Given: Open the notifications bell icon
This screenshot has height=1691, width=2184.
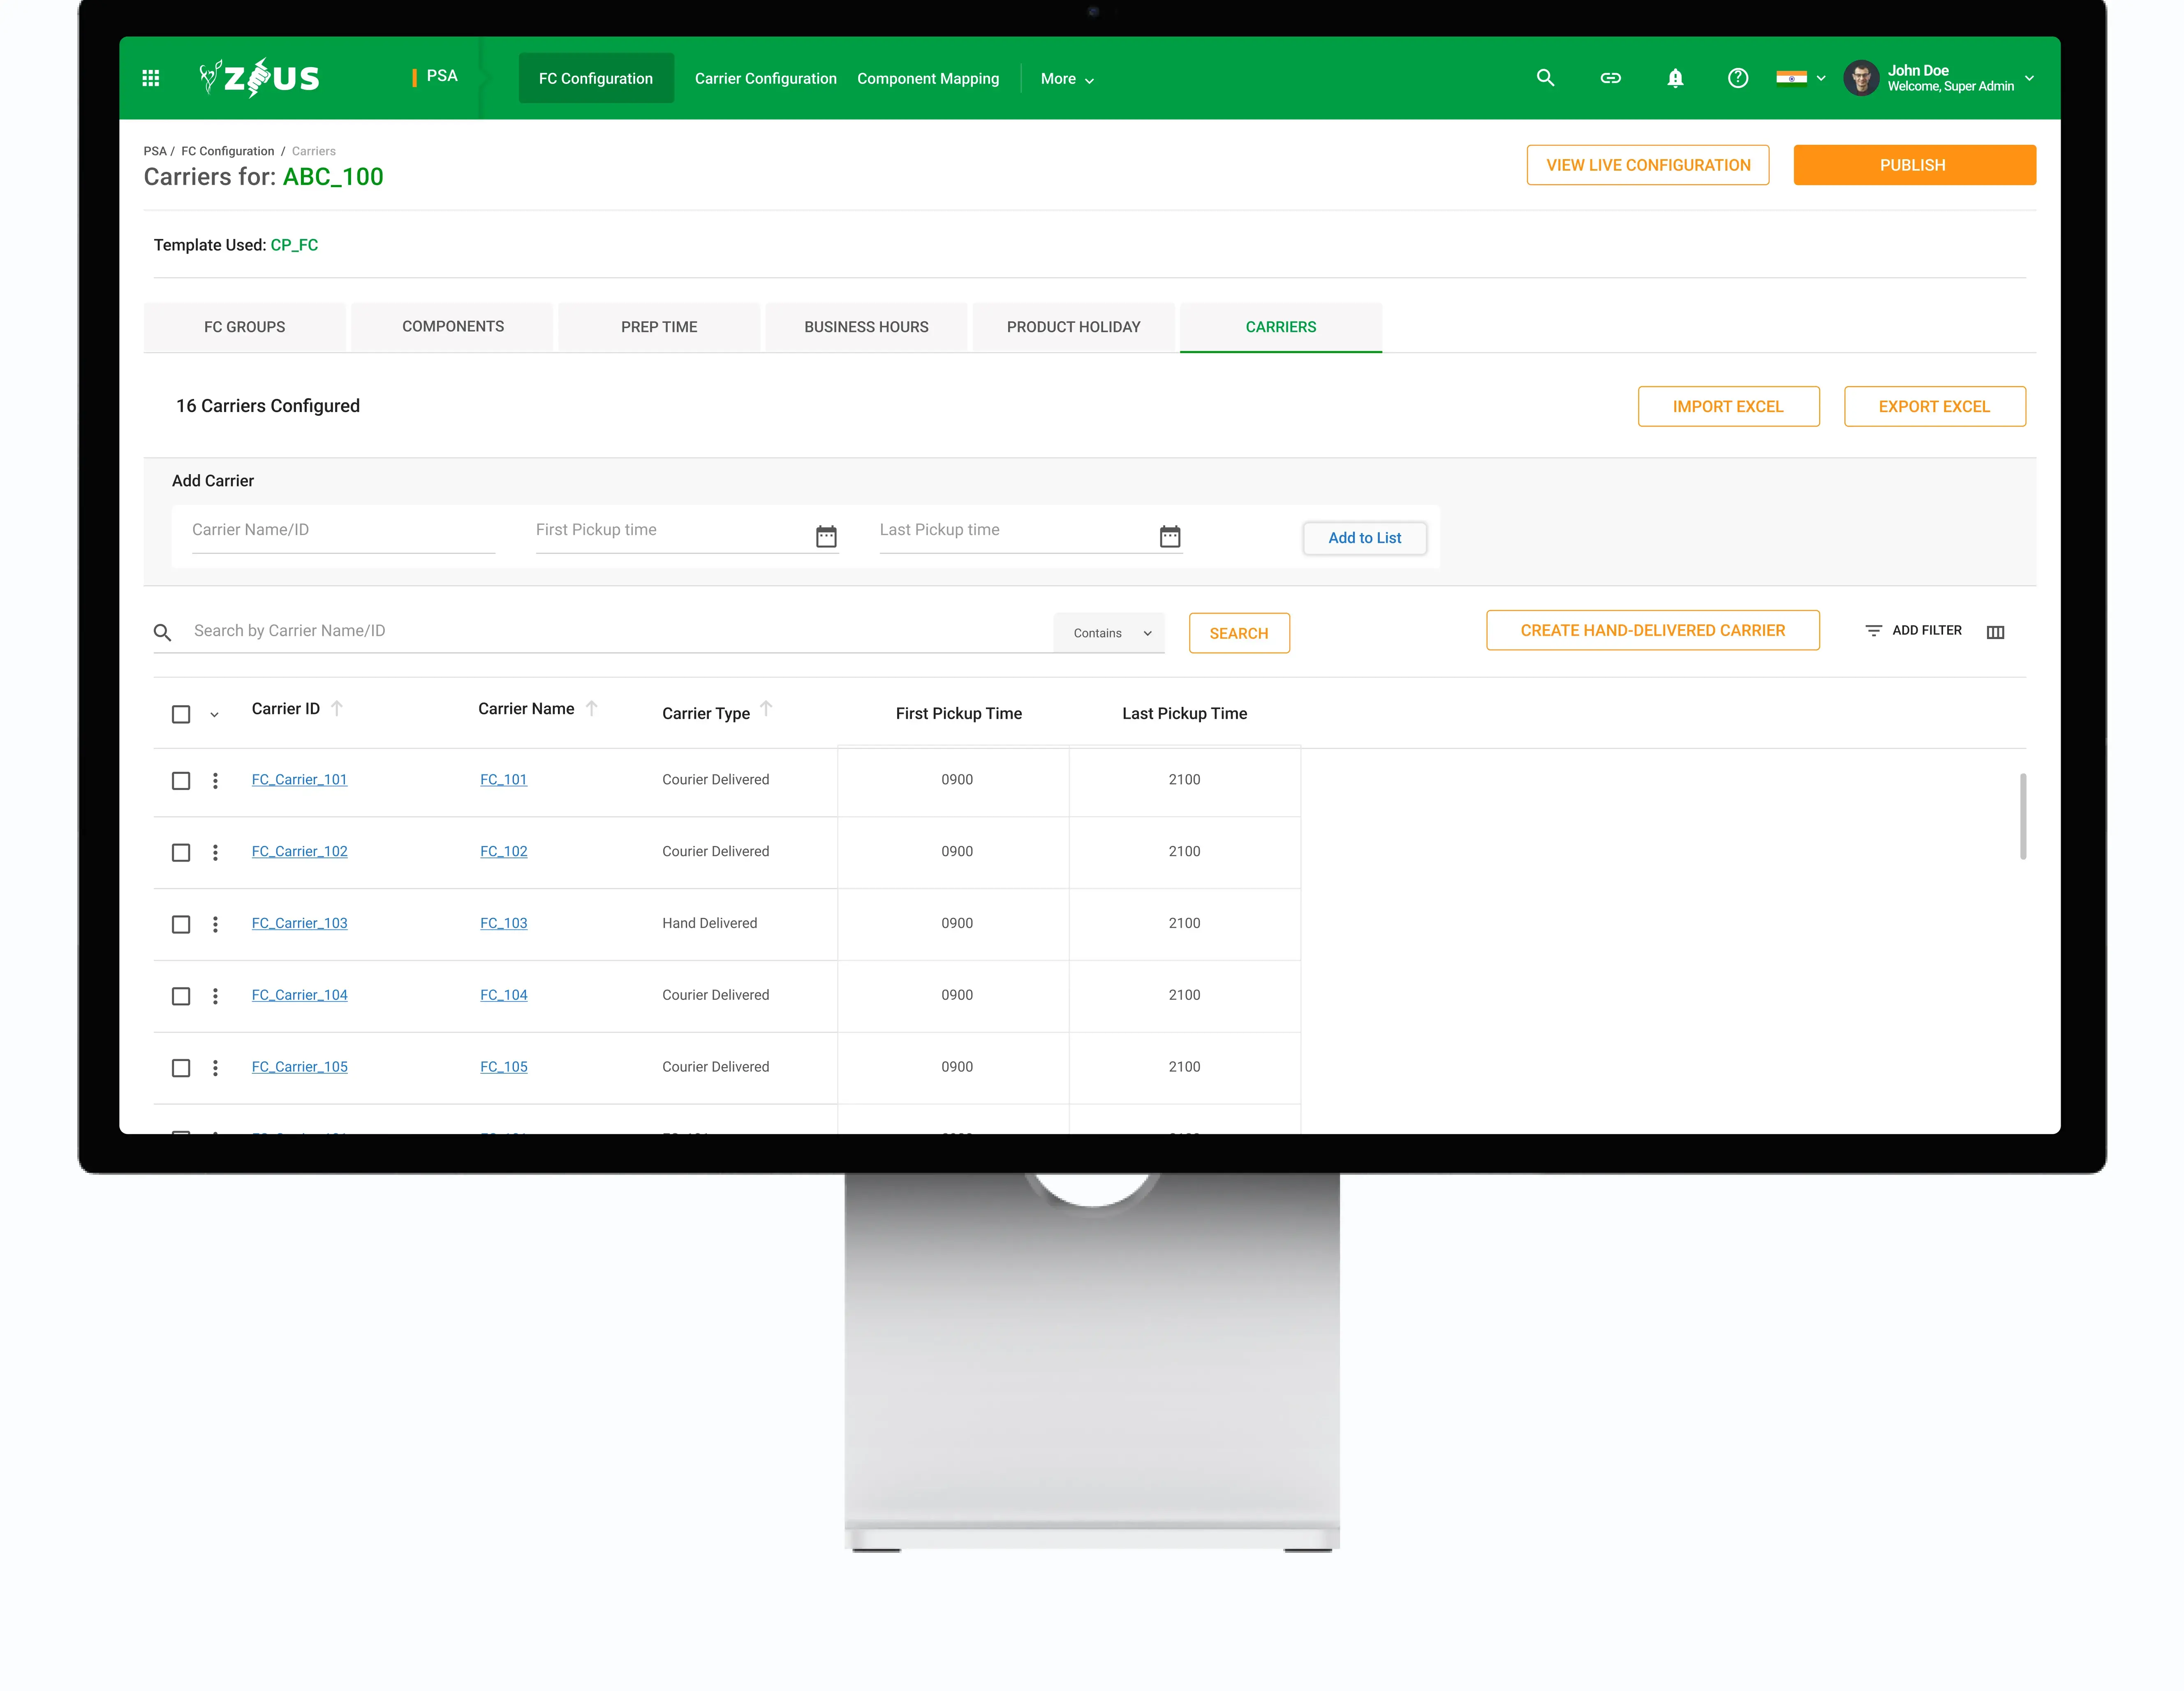Looking at the screenshot, I should pyautogui.click(x=1675, y=78).
